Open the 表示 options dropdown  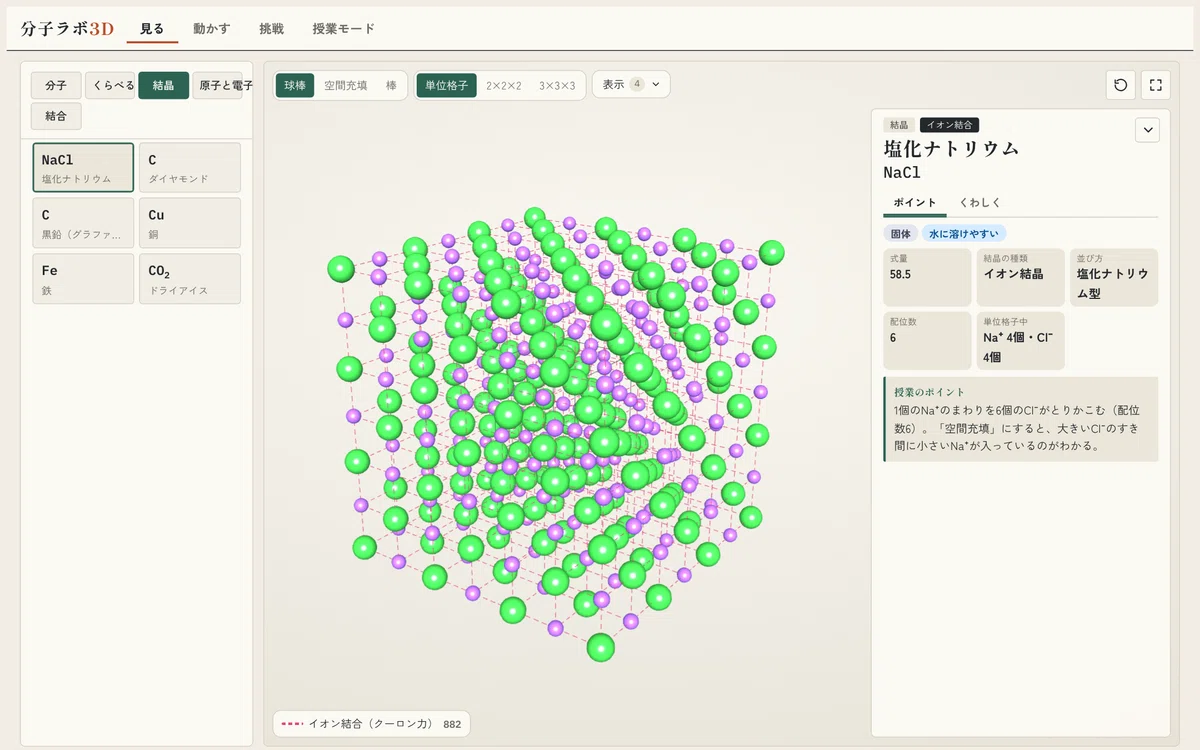[631, 85]
